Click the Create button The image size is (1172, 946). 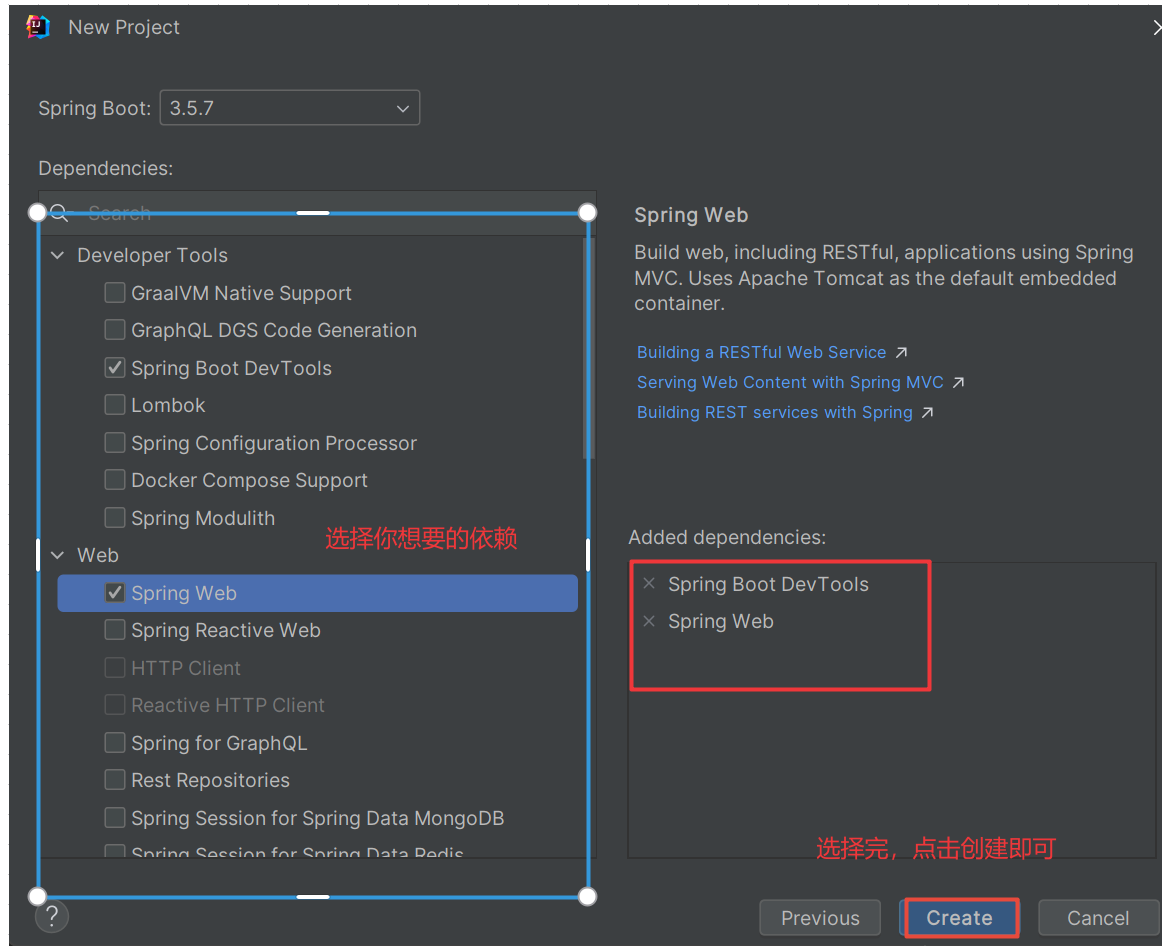coord(960,918)
